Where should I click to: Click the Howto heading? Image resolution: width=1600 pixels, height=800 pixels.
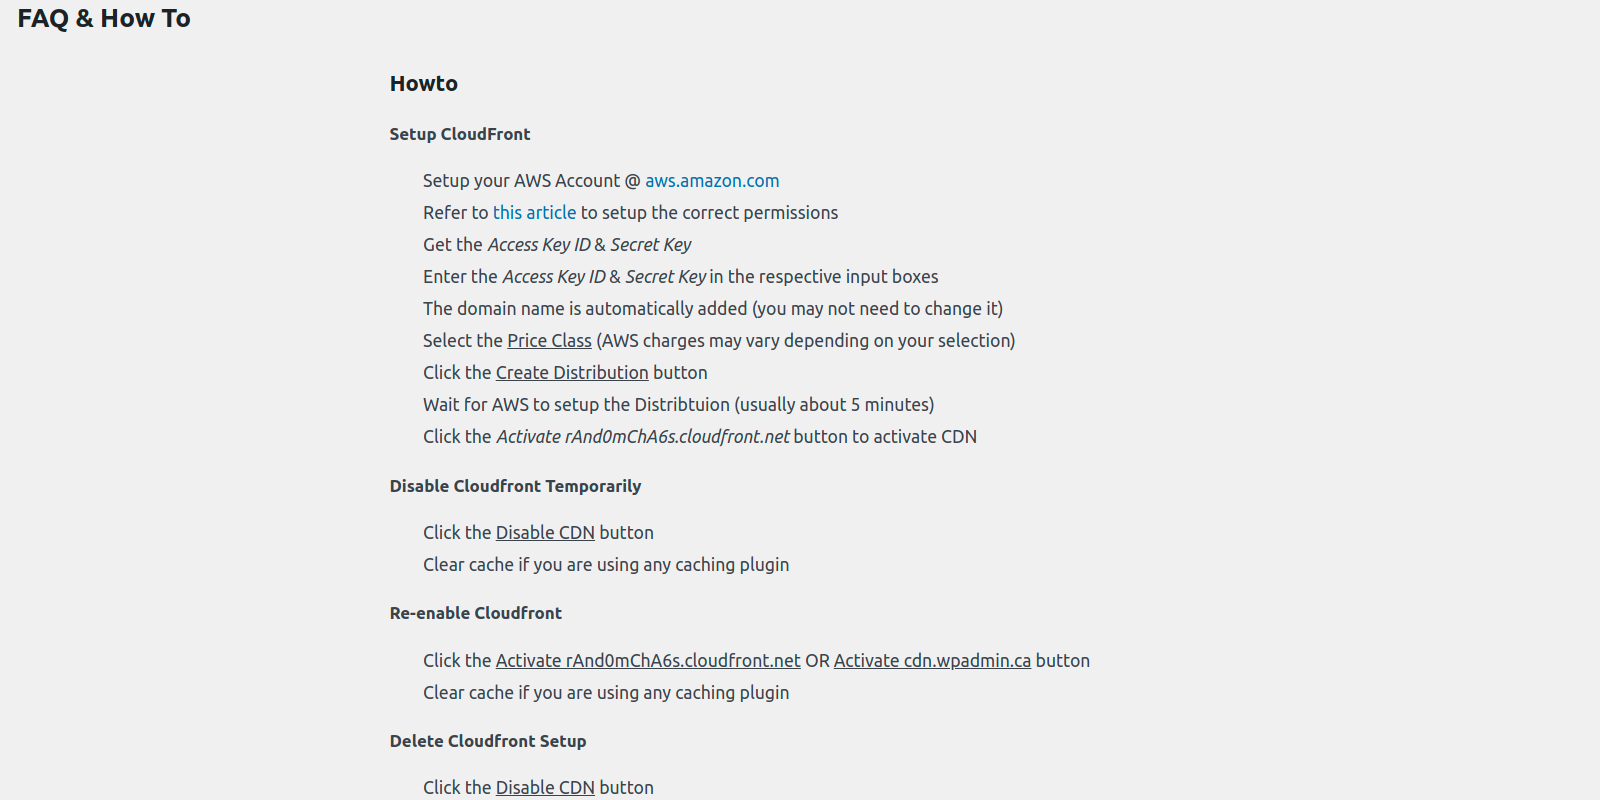(424, 84)
